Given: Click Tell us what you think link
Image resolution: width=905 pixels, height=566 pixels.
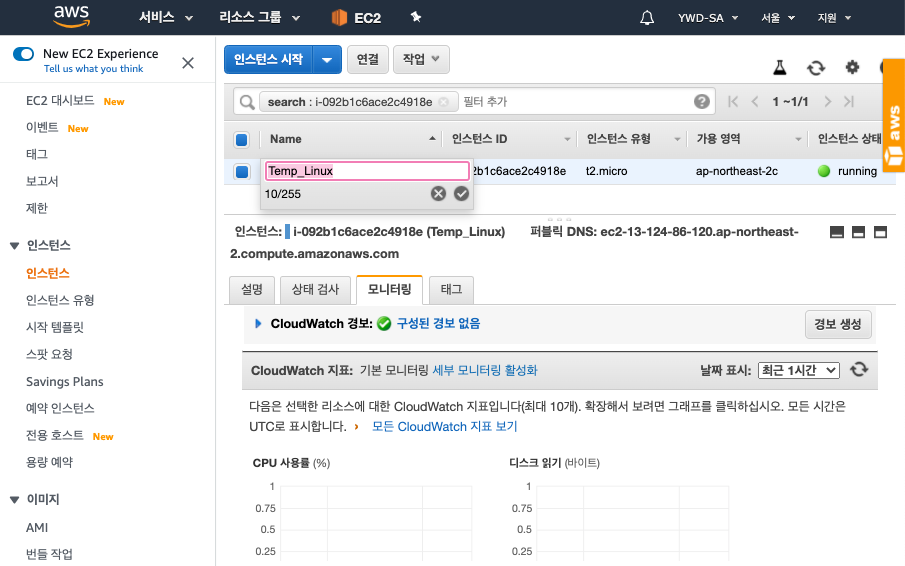Looking at the screenshot, I should [94, 69].
